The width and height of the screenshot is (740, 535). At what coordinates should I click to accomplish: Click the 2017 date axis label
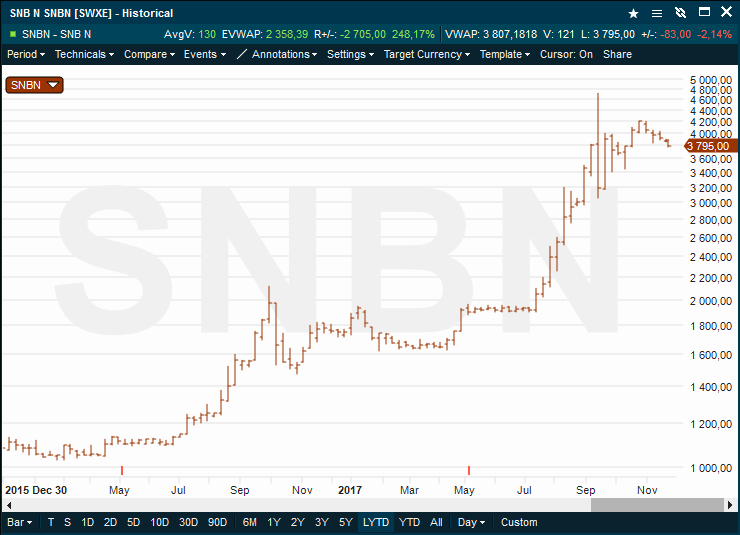point(350,490)
